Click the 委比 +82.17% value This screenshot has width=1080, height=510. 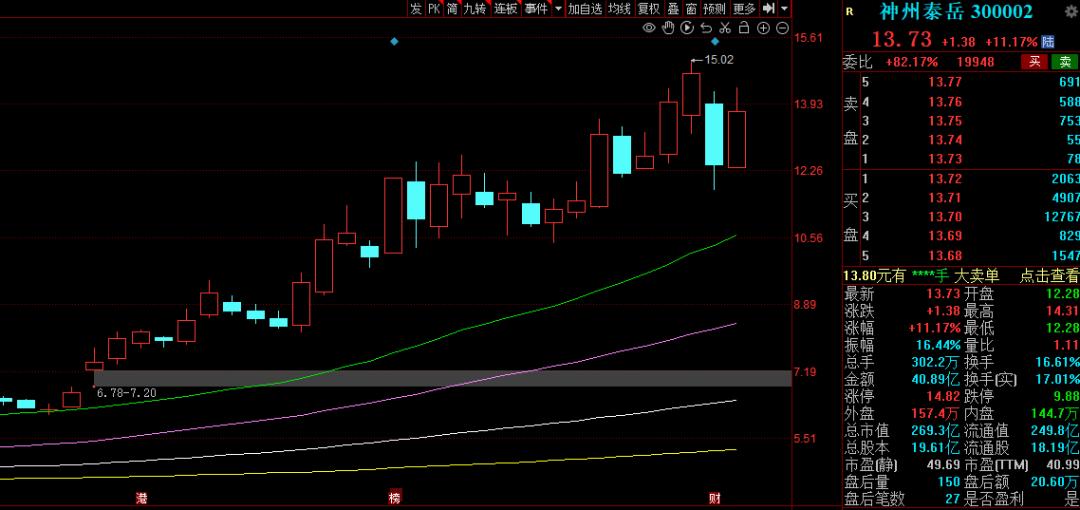click(912, 62)
